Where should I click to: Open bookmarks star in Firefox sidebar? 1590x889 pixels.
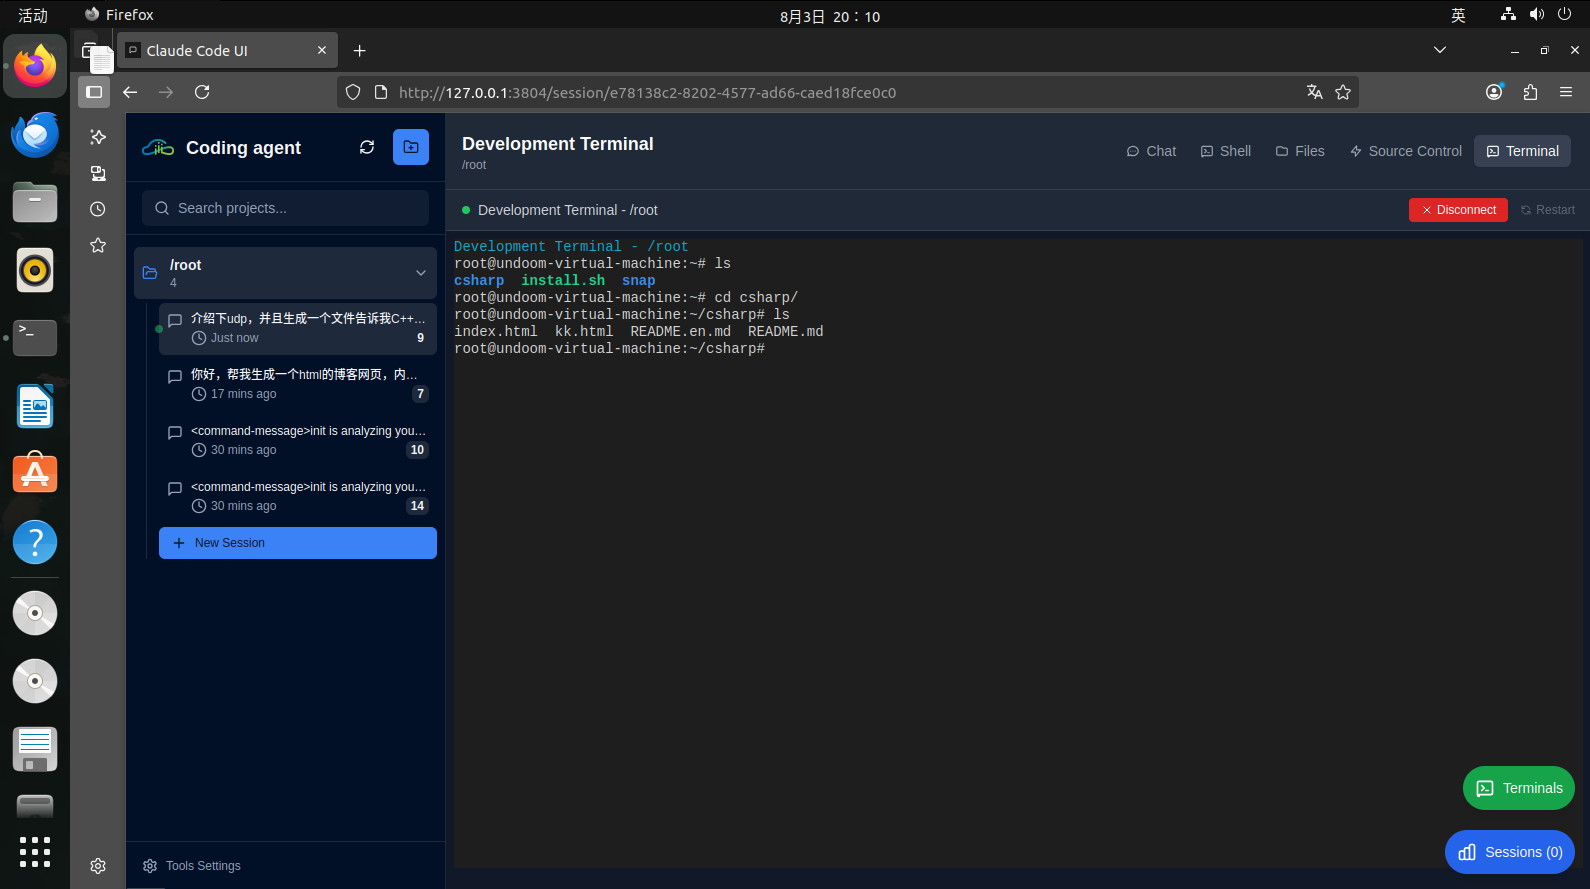coord(98,245)
